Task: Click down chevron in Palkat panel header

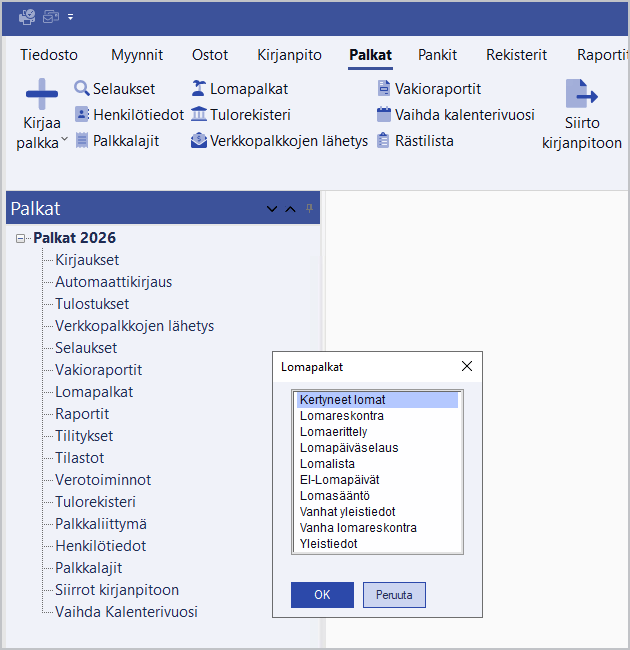Action: 272,209
